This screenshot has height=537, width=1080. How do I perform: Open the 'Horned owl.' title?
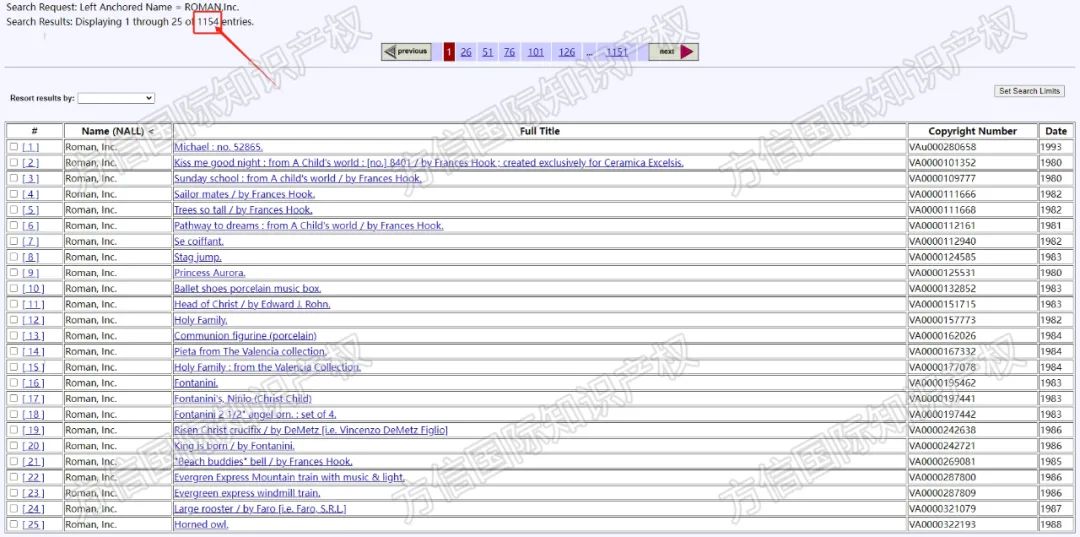click(201, 525)
